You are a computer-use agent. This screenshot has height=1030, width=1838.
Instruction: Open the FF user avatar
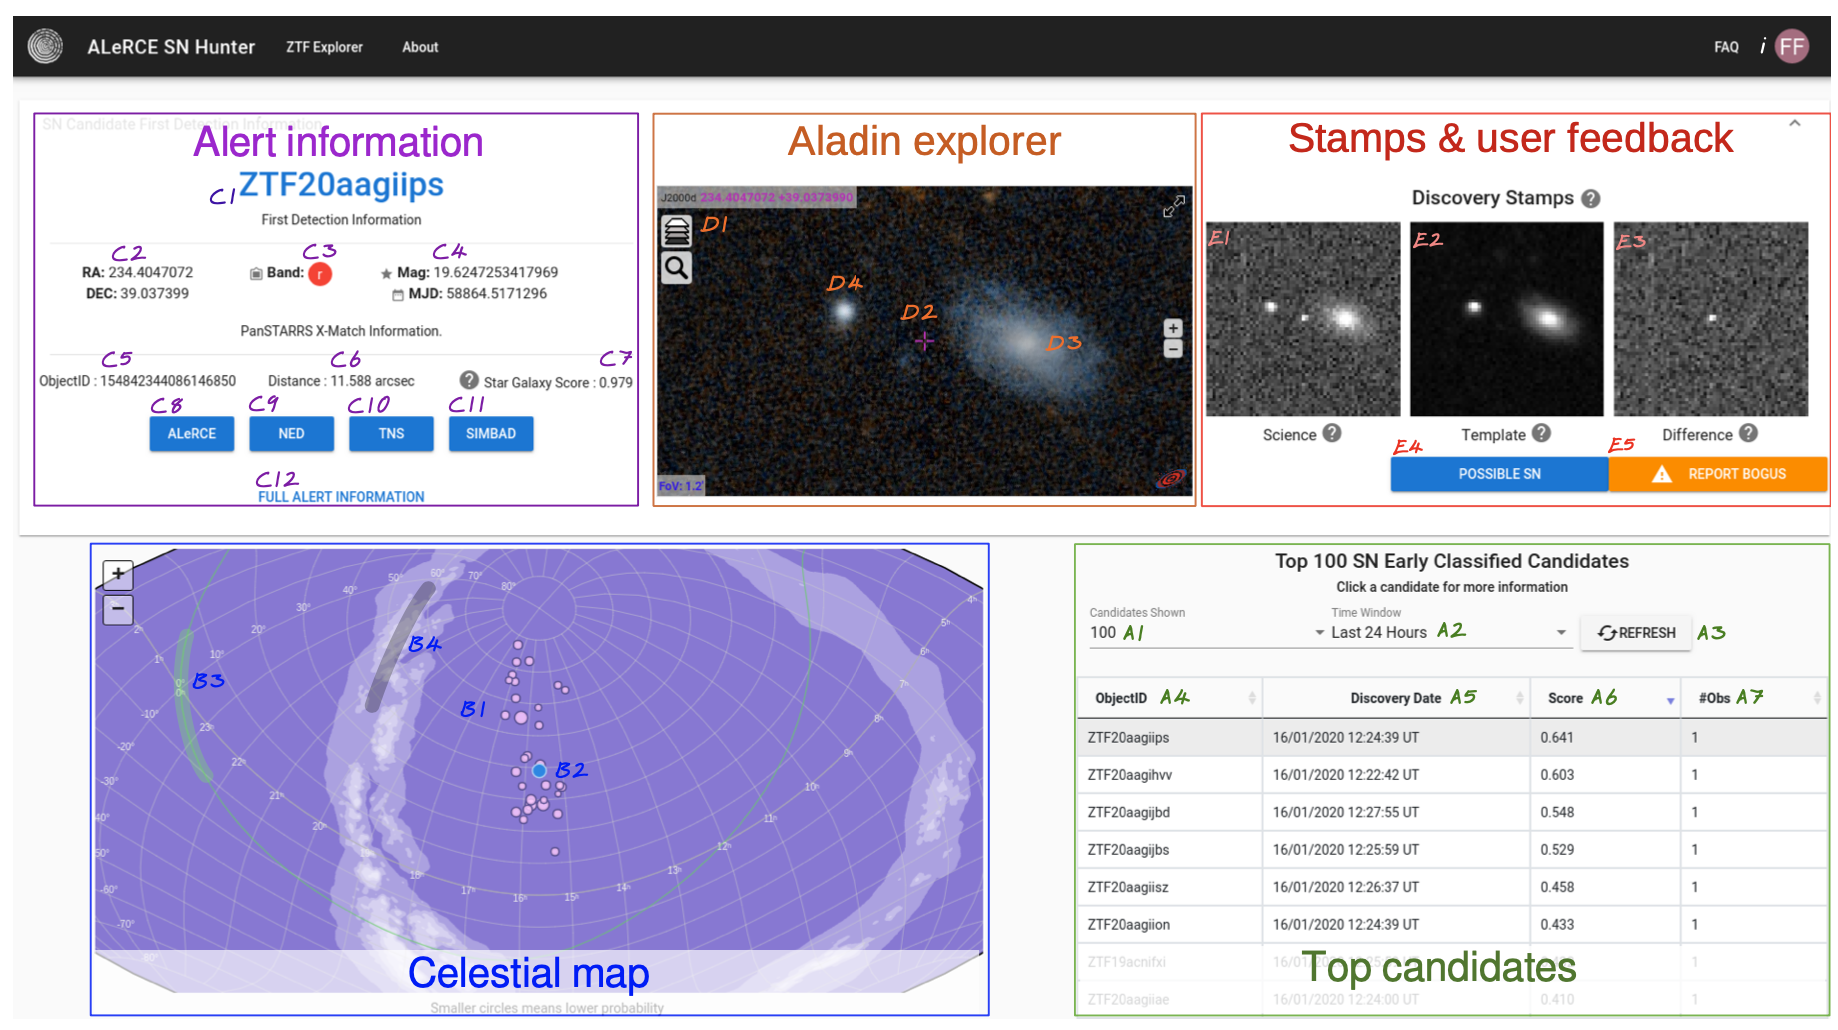click(x=1792, y=46)
